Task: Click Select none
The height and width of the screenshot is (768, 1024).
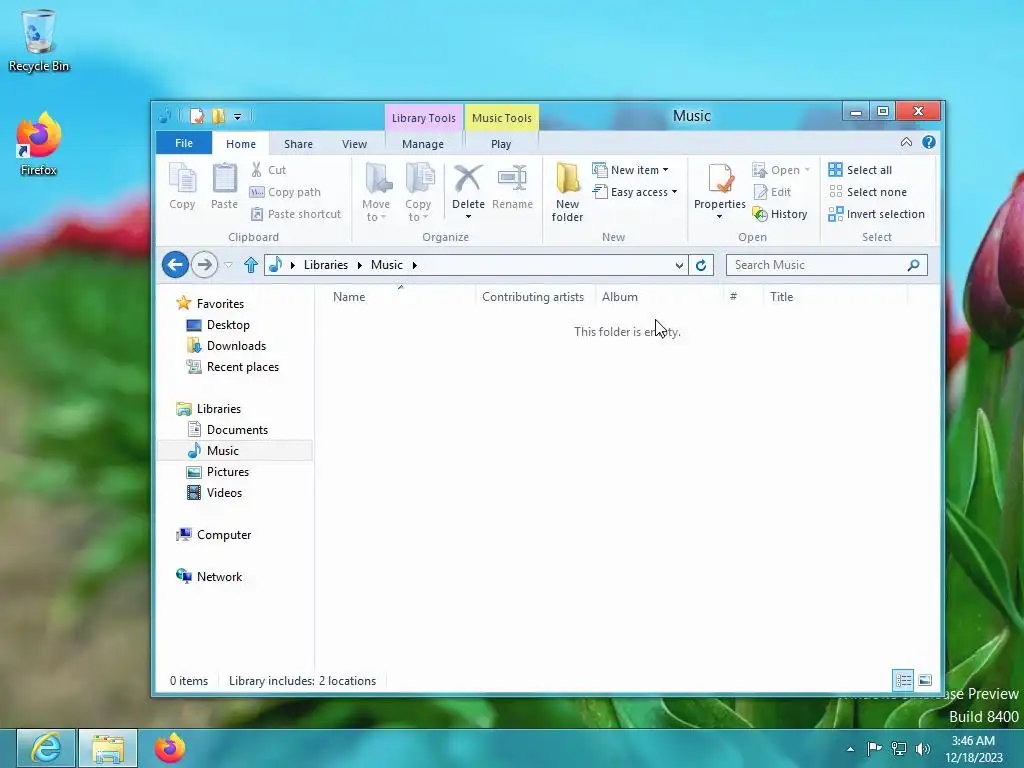Action: pyautogui.click(x=868, y=192)
